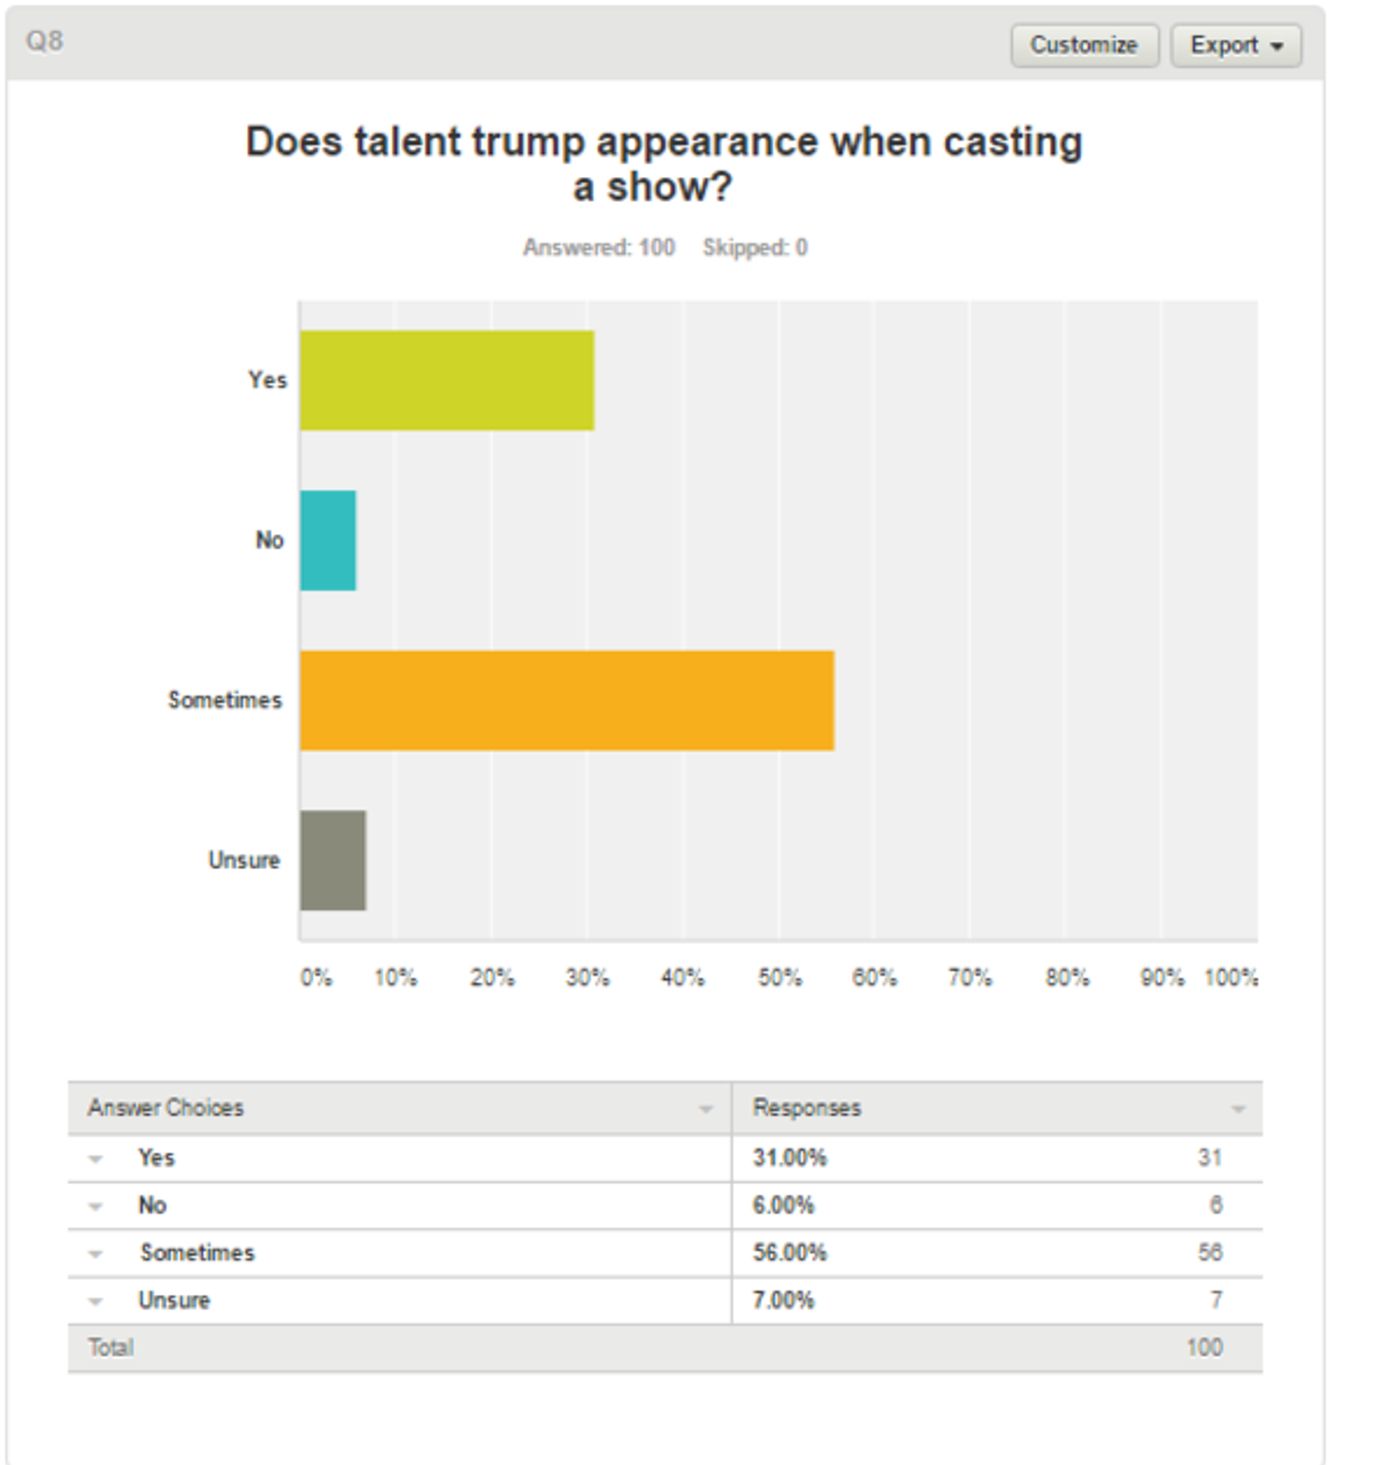The width and height of the screenshot is (1400, 1465).
Task: Click the Unsure row arrow icon
Action: pyautogui.click(x=96, y=1301)
